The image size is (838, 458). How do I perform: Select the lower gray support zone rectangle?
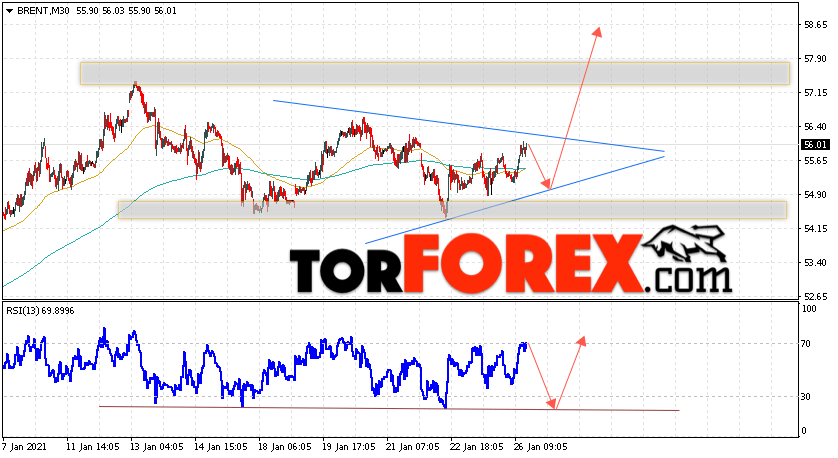pyautogui.click(x=452, y=209)
